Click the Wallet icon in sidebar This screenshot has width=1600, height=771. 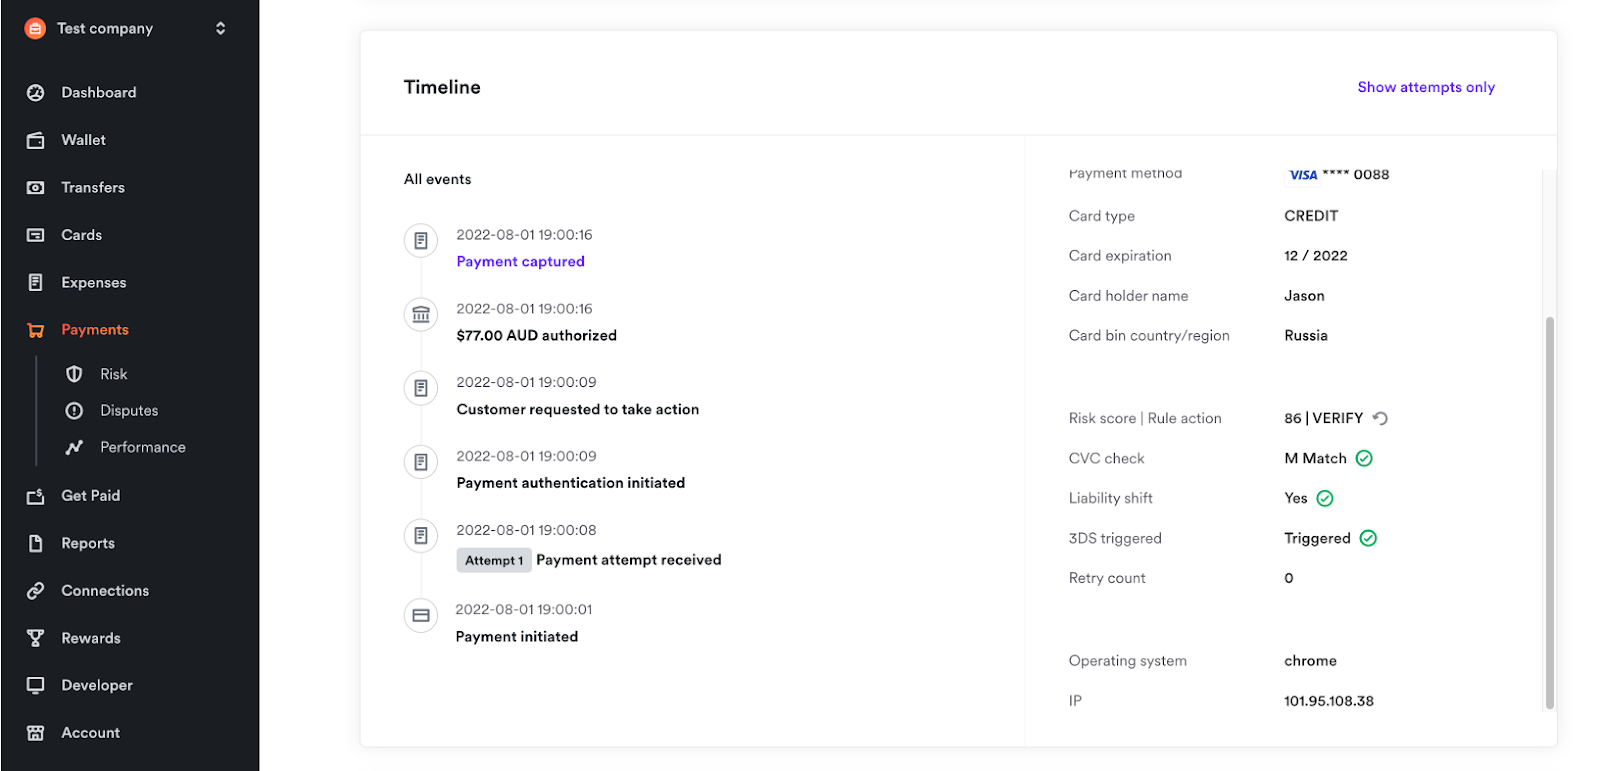pyautogui.click(x=36, y=141)
